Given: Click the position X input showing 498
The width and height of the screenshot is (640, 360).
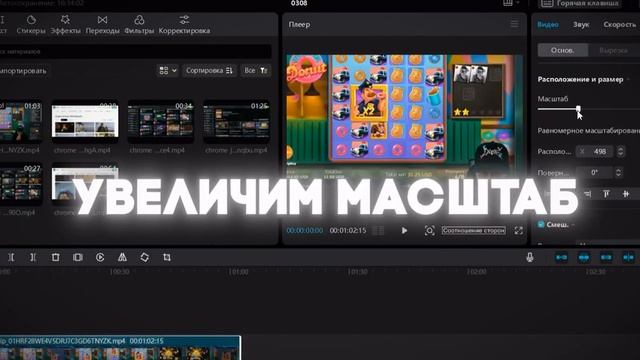Looking at the screenshot, I should 596,151.
